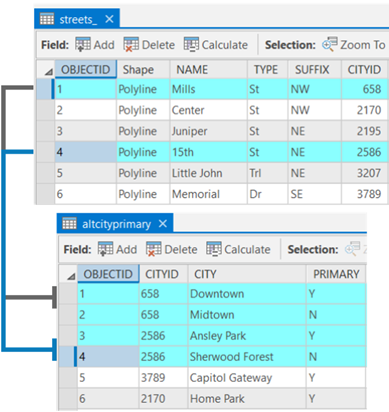Click the Midtown city cell
Screen dimensions: 389x412
click(x=247, y=315)
